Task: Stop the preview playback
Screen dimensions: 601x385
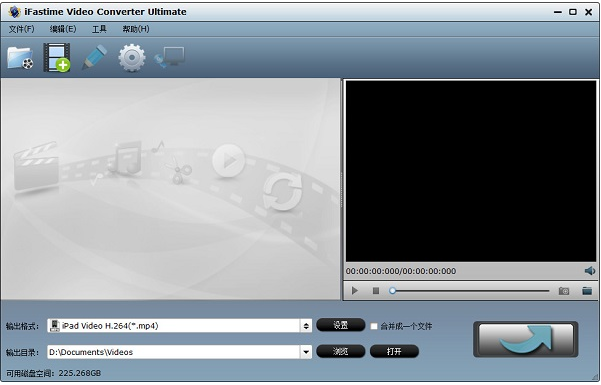Action: 376,291
